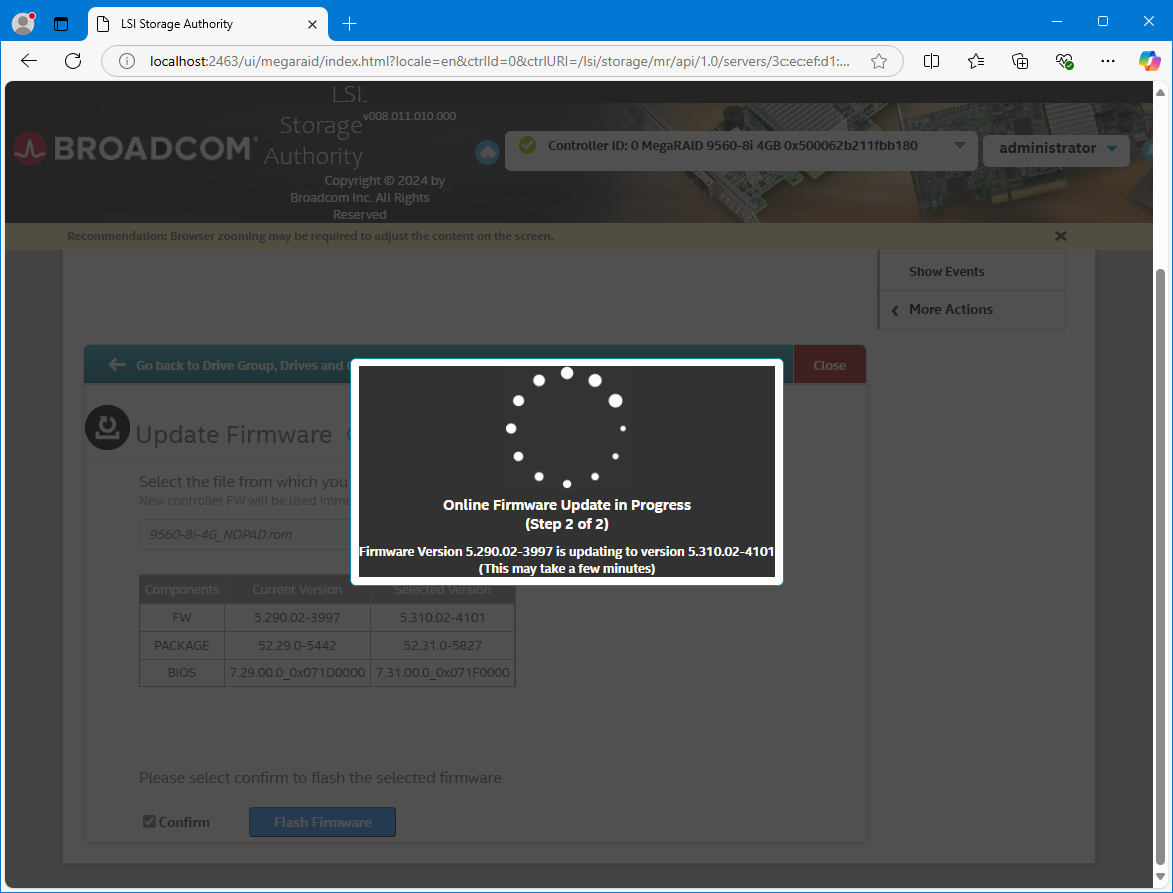Select BIOS current version 7.29.00.0_0x071D0000 cell

tap(297, 672)
